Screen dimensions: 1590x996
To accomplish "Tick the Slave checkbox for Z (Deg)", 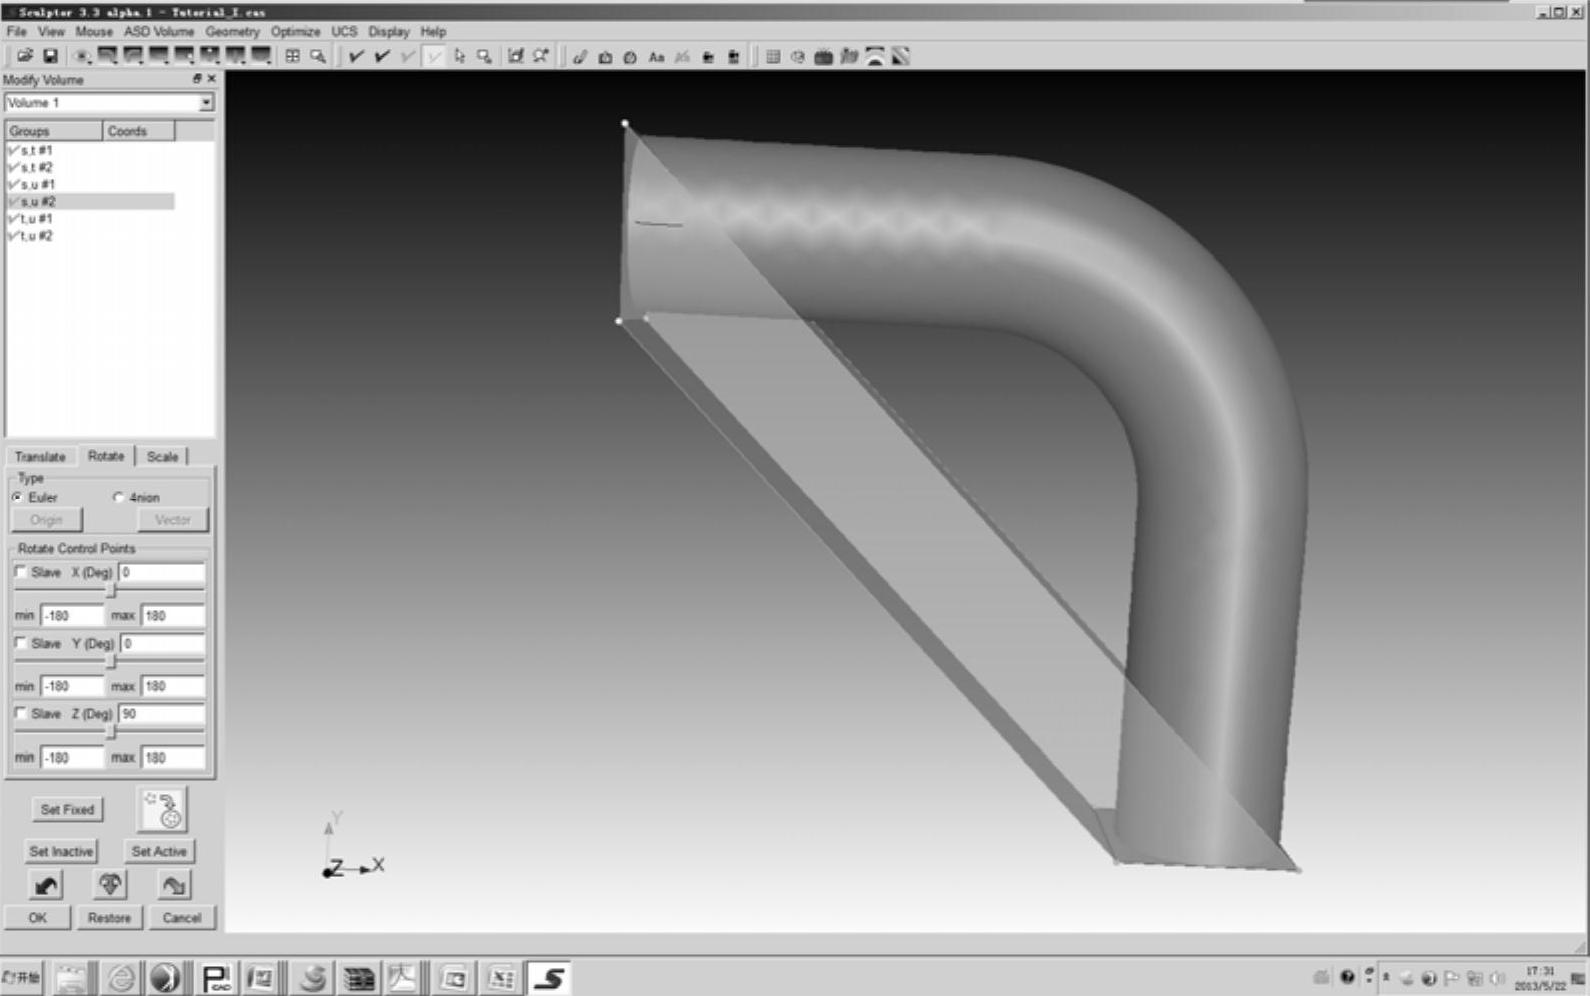I will pos(21,713).
